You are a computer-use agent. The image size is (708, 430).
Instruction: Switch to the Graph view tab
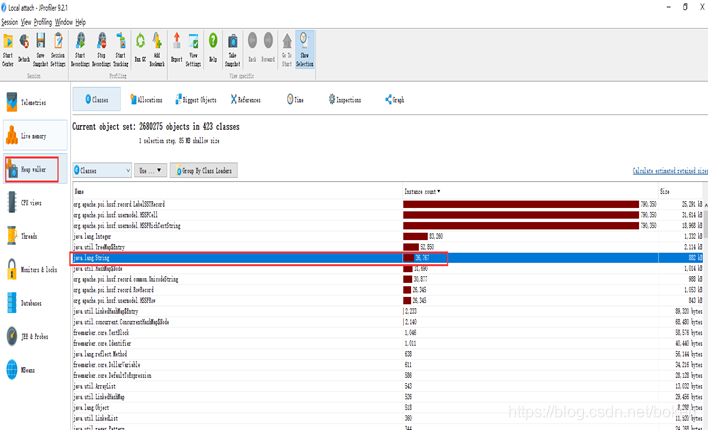(x=395, y=99)
